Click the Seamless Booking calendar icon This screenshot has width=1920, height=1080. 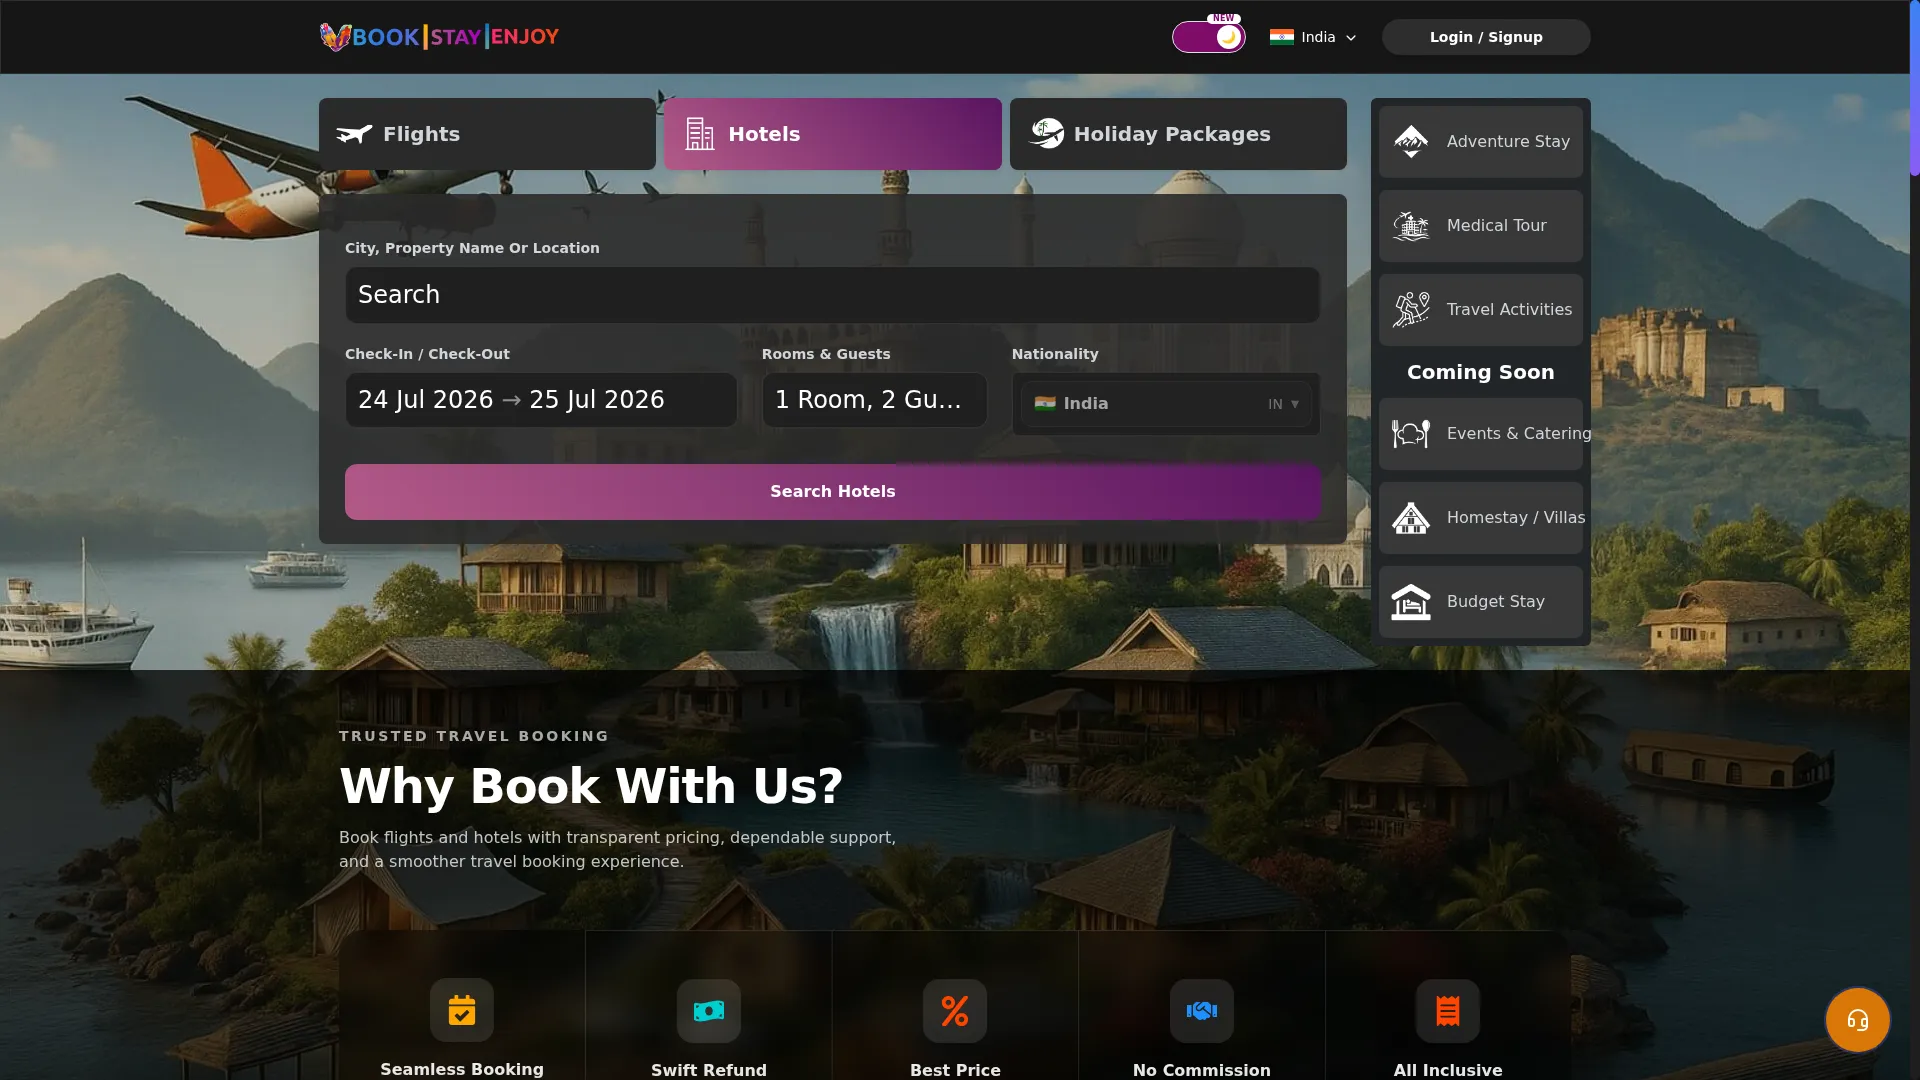tap(462, 1010)
